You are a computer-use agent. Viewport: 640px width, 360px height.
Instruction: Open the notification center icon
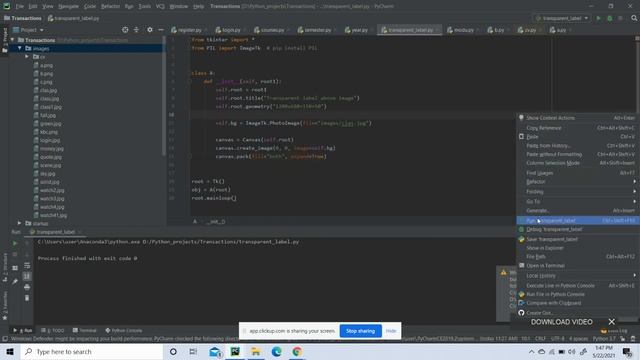627,351
